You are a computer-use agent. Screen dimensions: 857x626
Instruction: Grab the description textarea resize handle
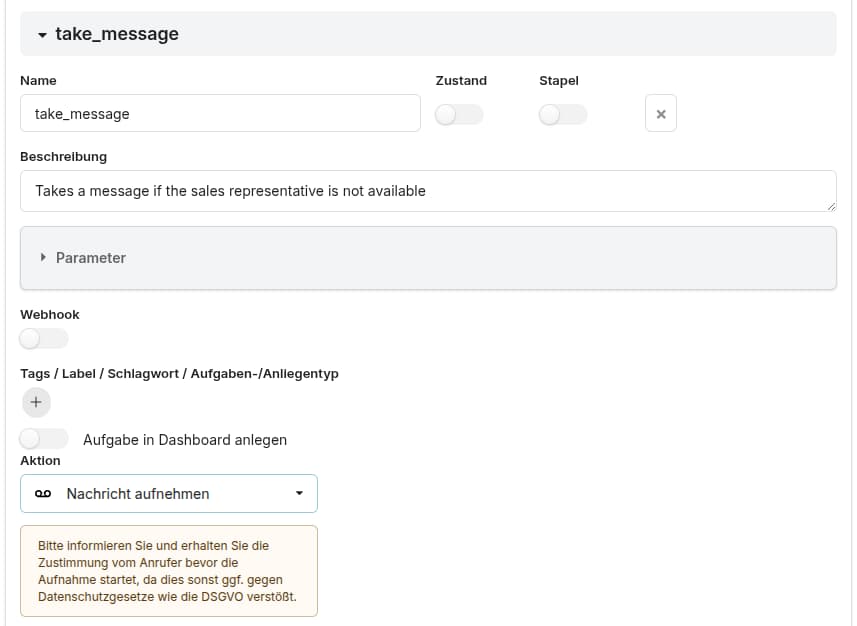pos(831,206)
